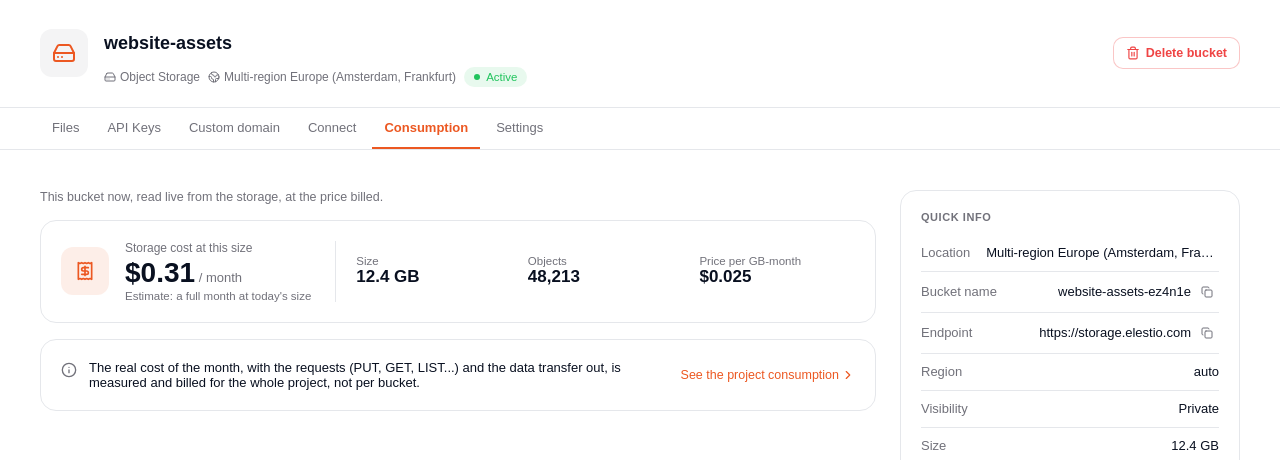Click the https://storage.elestio.com endpoint text
This screenshot has width=1280, height=460.
(x=1115, y=333)
